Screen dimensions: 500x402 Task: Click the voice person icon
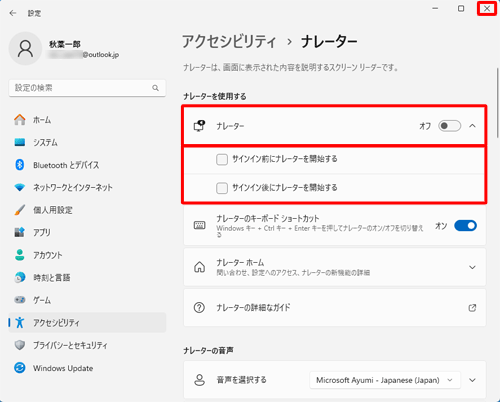tap(199, 380)
